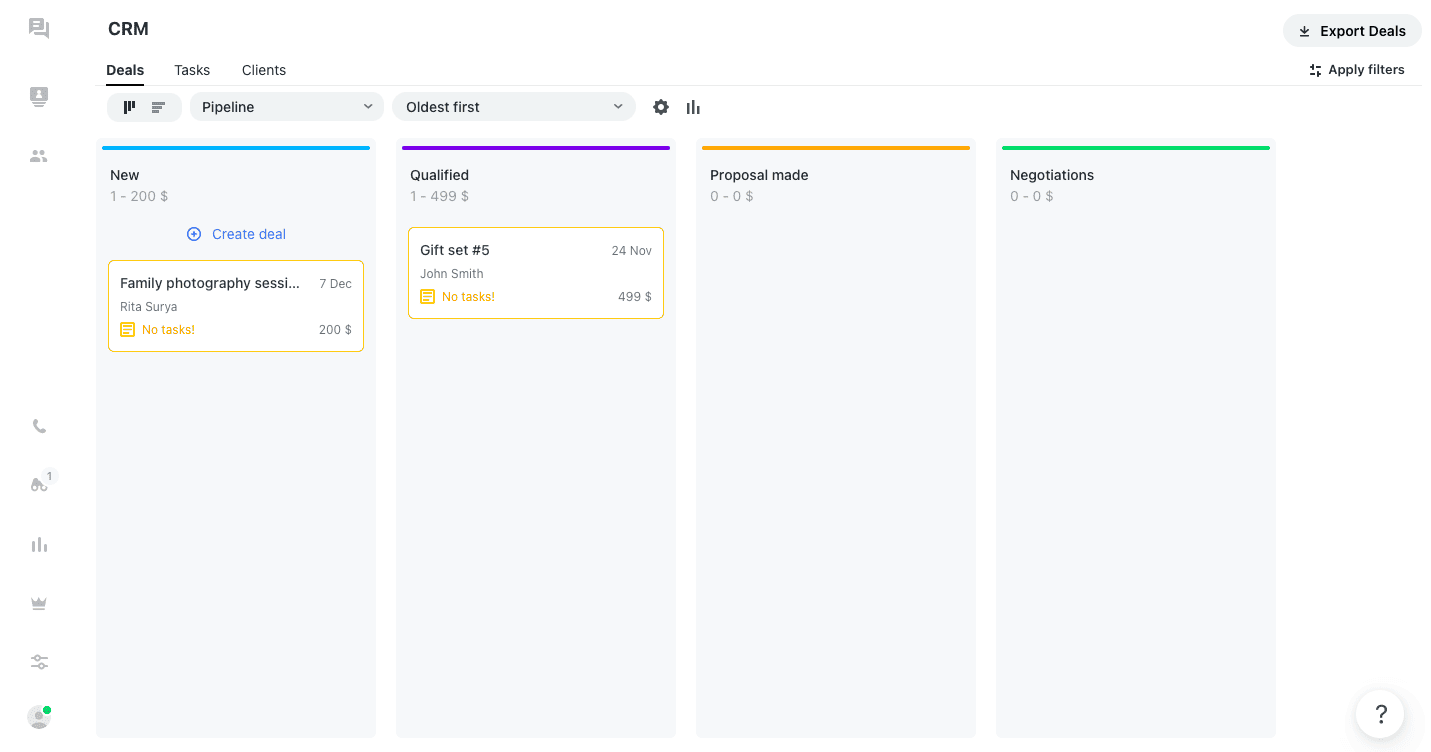Open the phone calls icon in sidebar
This screenshot has height=752, width=1431.
point(39,426)
